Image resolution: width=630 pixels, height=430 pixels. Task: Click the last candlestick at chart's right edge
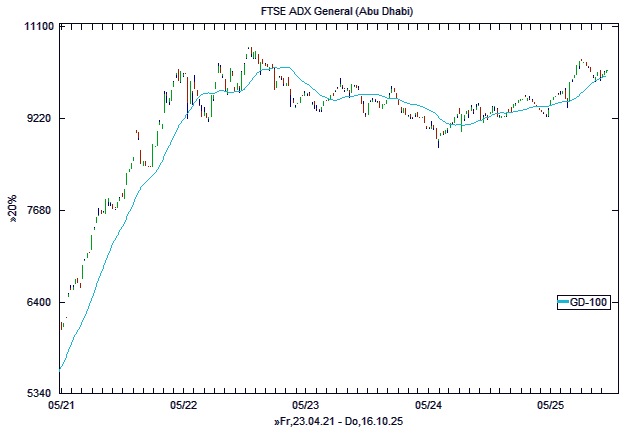tap(607, 71)
